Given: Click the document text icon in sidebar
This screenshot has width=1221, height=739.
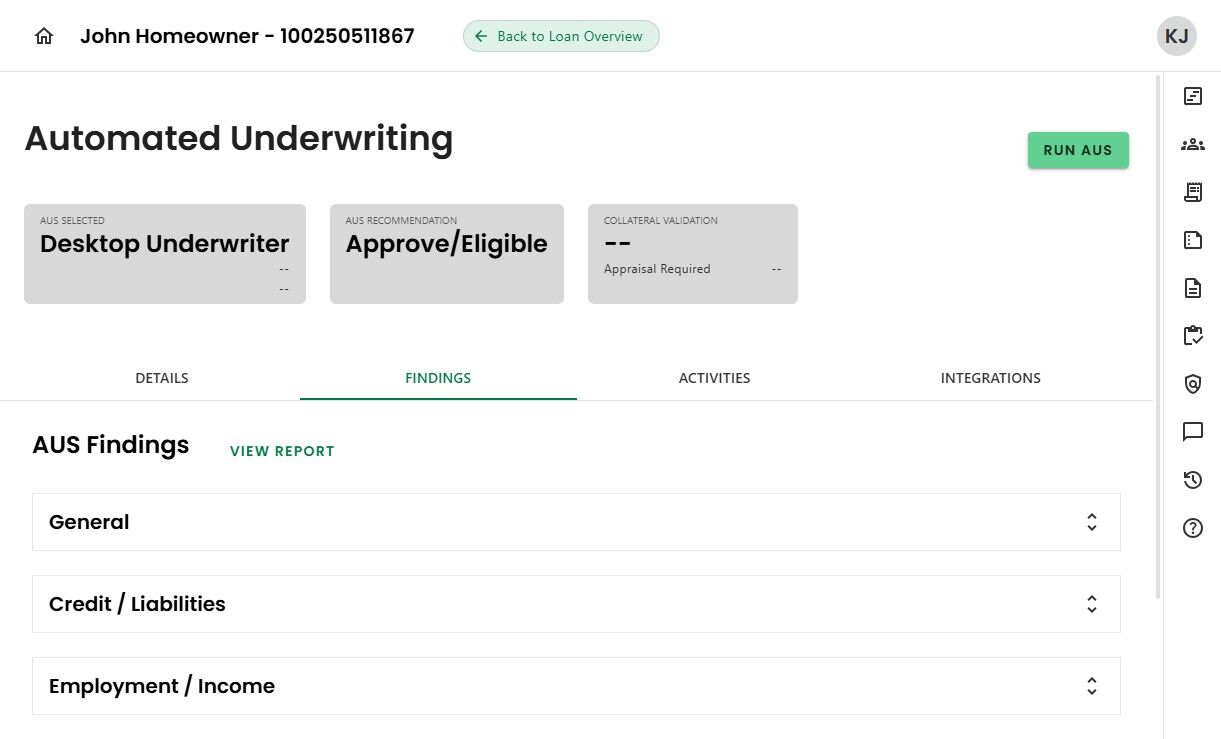Looking at the screenshot, I should [x=1192, y=288].
